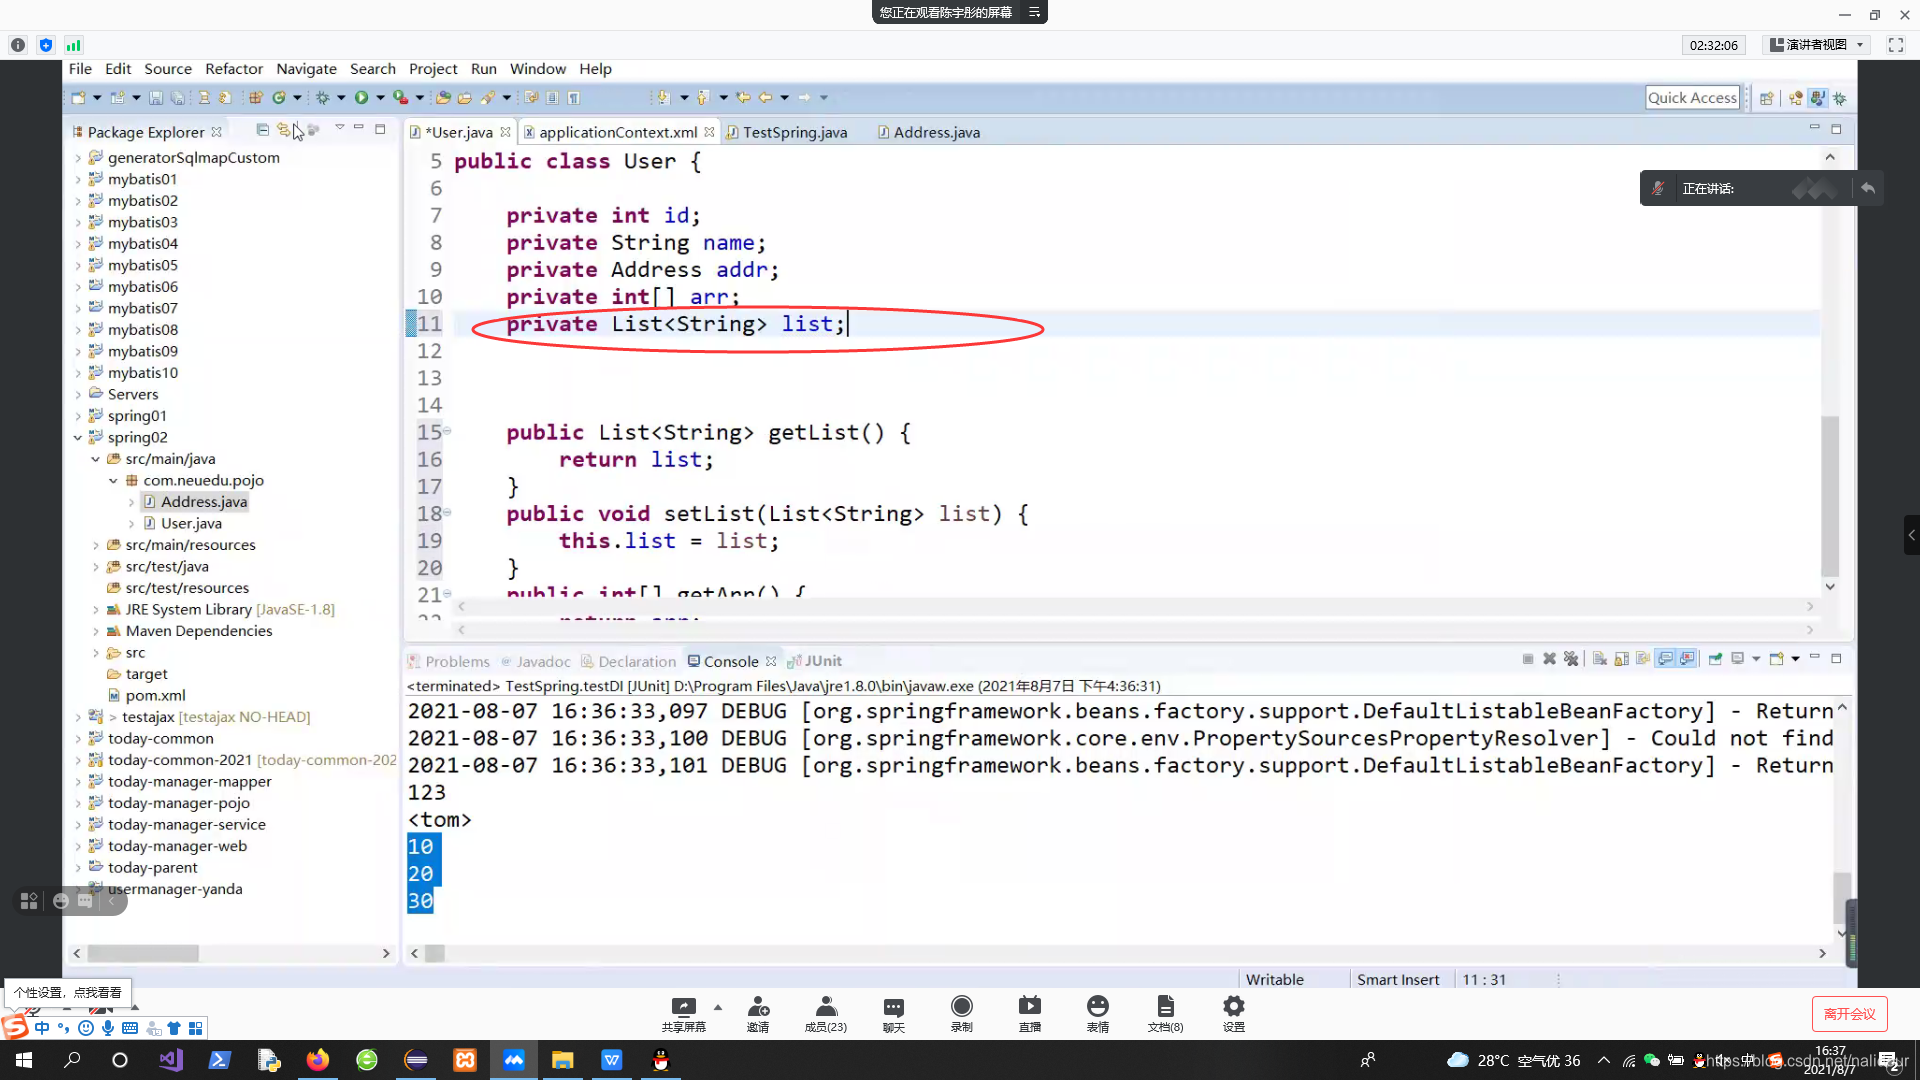The width and height of the screenshot is (1920, 1080).
Task: Expand the mybatis01 project
Action: click(x=78, y=179)
